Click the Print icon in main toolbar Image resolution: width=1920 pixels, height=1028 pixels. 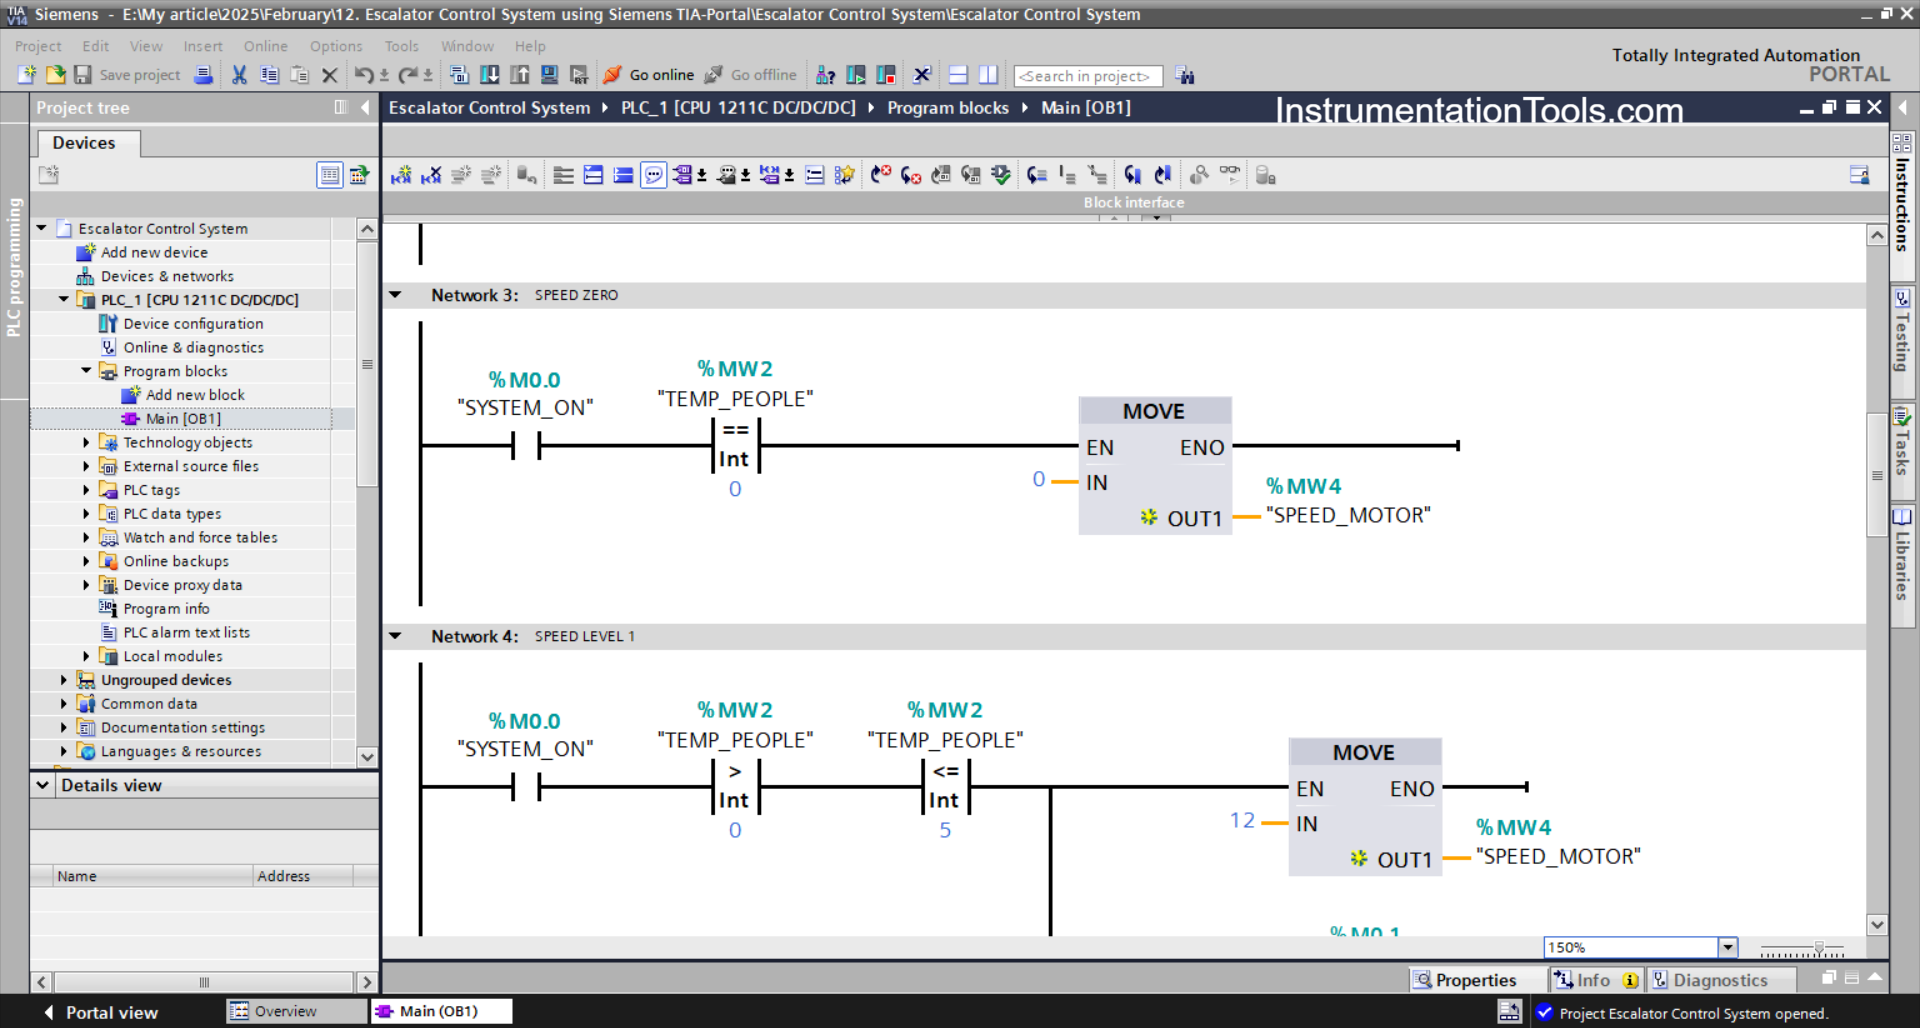203,75
